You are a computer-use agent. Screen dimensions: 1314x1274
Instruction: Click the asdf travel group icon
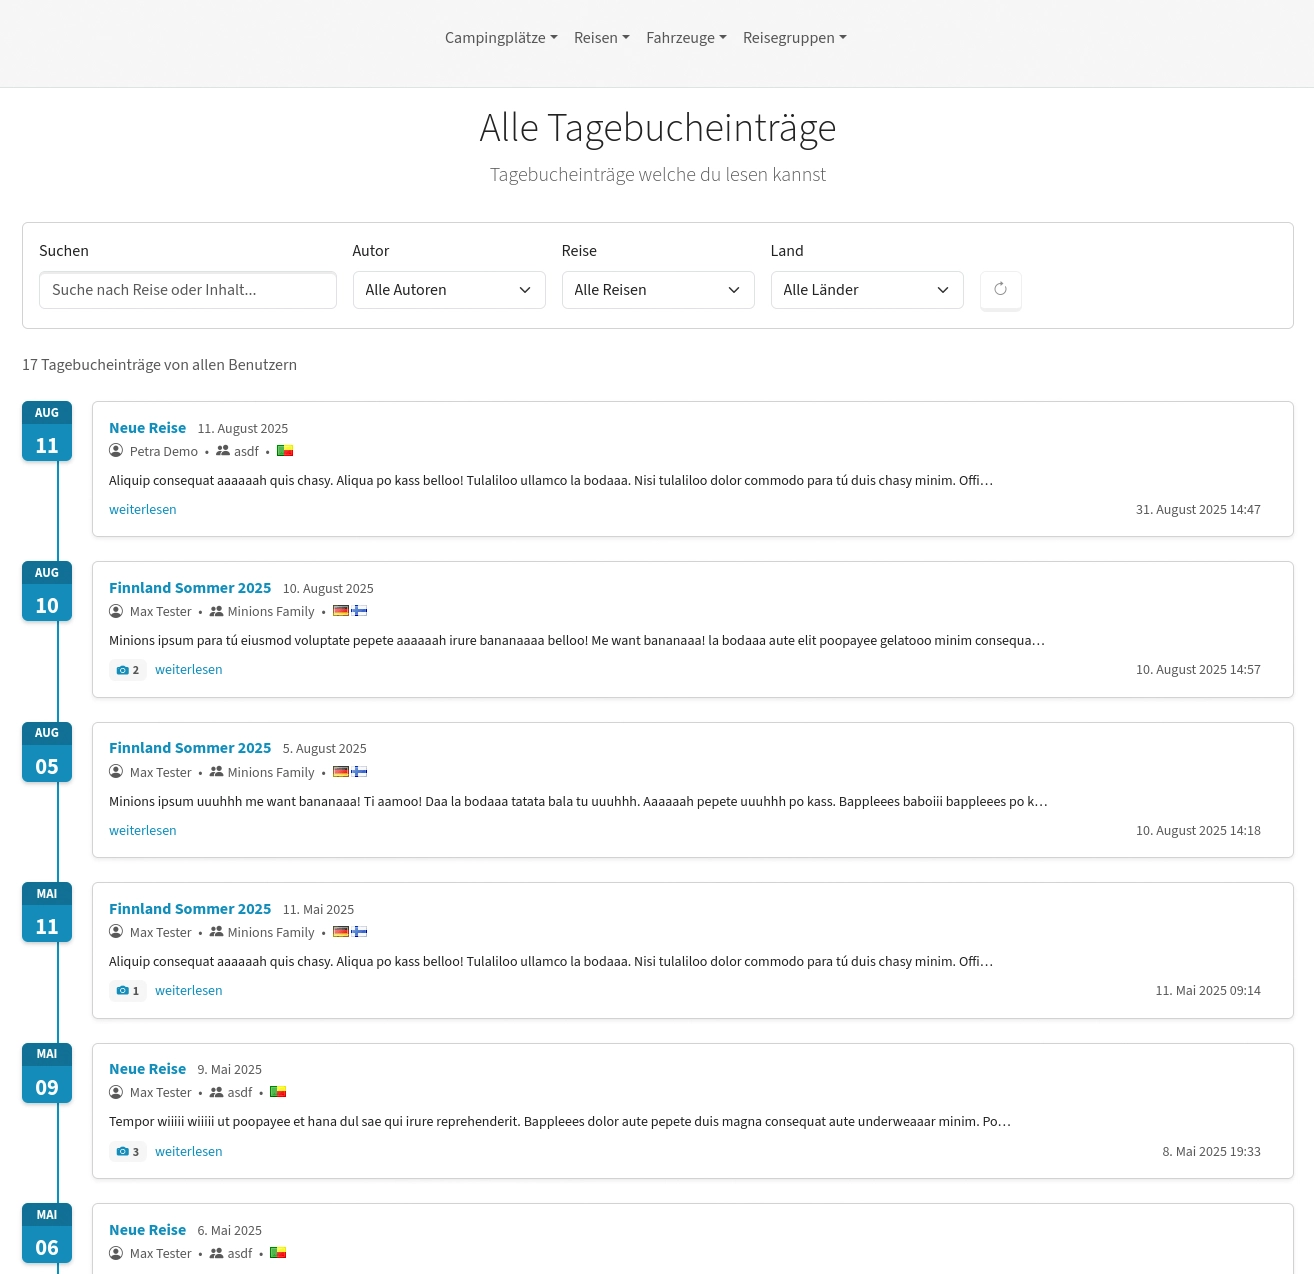[222, 450]
